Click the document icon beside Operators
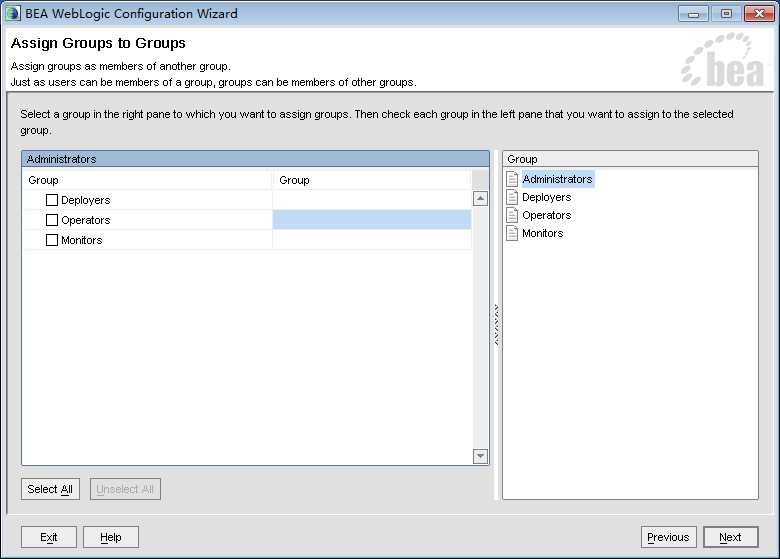This screenshot has width=780, height=559. [x=512, y=215]
